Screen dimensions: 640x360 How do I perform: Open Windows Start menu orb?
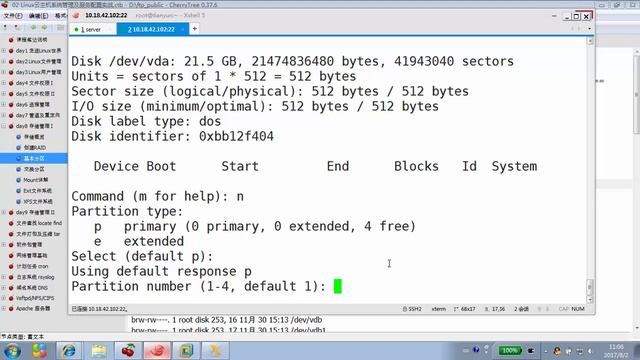tap(12, 351)
